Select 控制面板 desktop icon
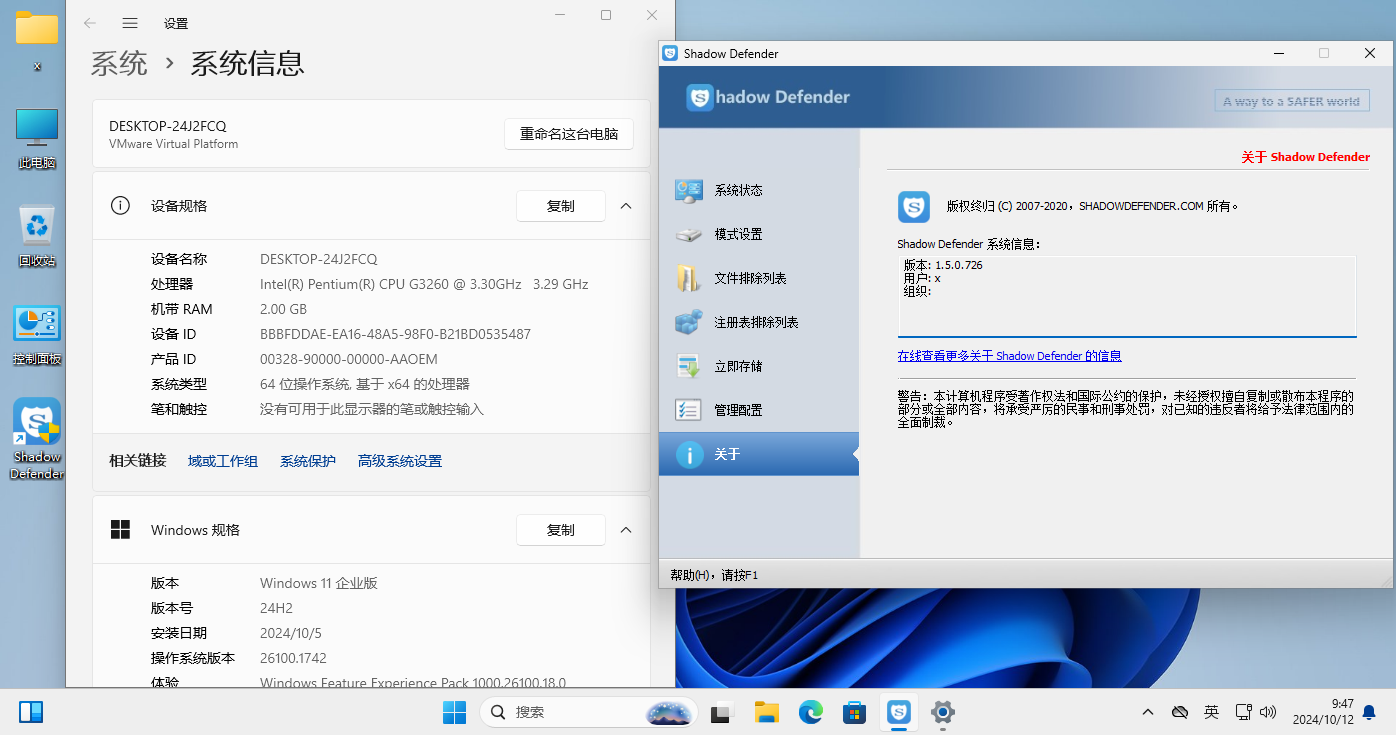The height and width of the screenshot is (735, 1396). click(37, 335)
